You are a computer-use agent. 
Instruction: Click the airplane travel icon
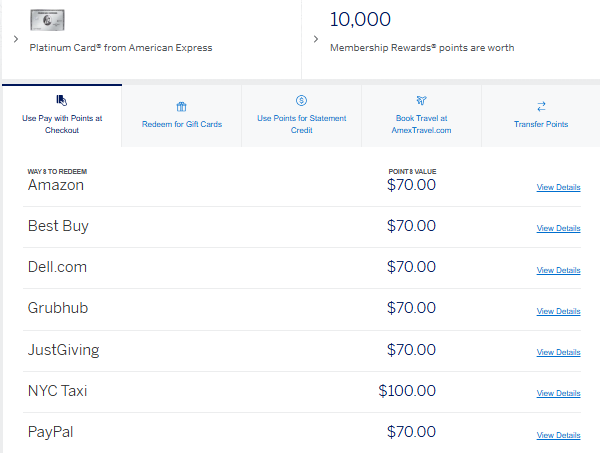coord(421,101)
